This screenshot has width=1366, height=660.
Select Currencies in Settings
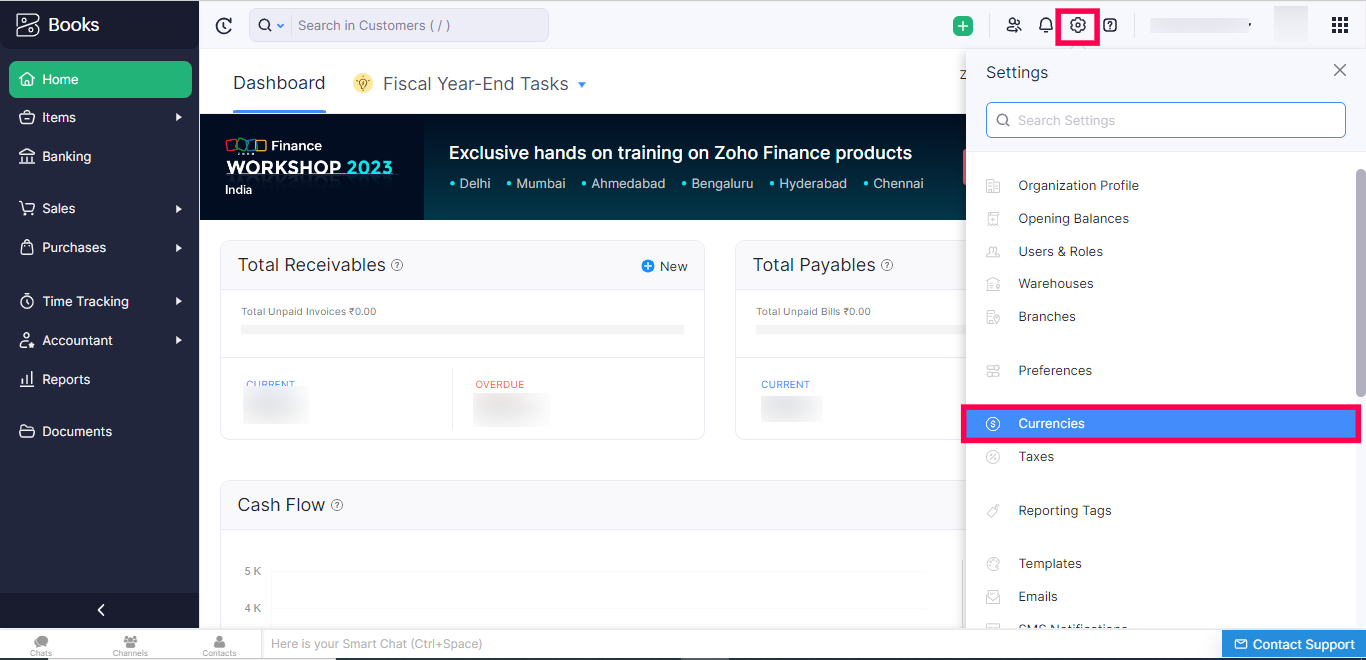1160,424
